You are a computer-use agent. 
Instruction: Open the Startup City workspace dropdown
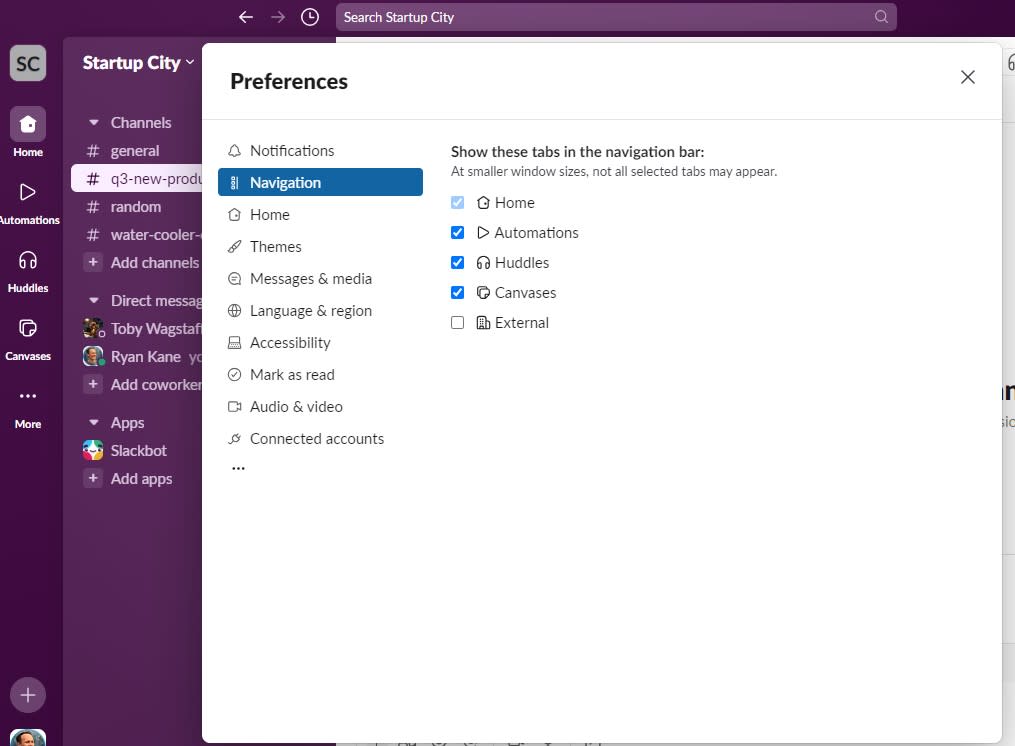tap(138, 63)
